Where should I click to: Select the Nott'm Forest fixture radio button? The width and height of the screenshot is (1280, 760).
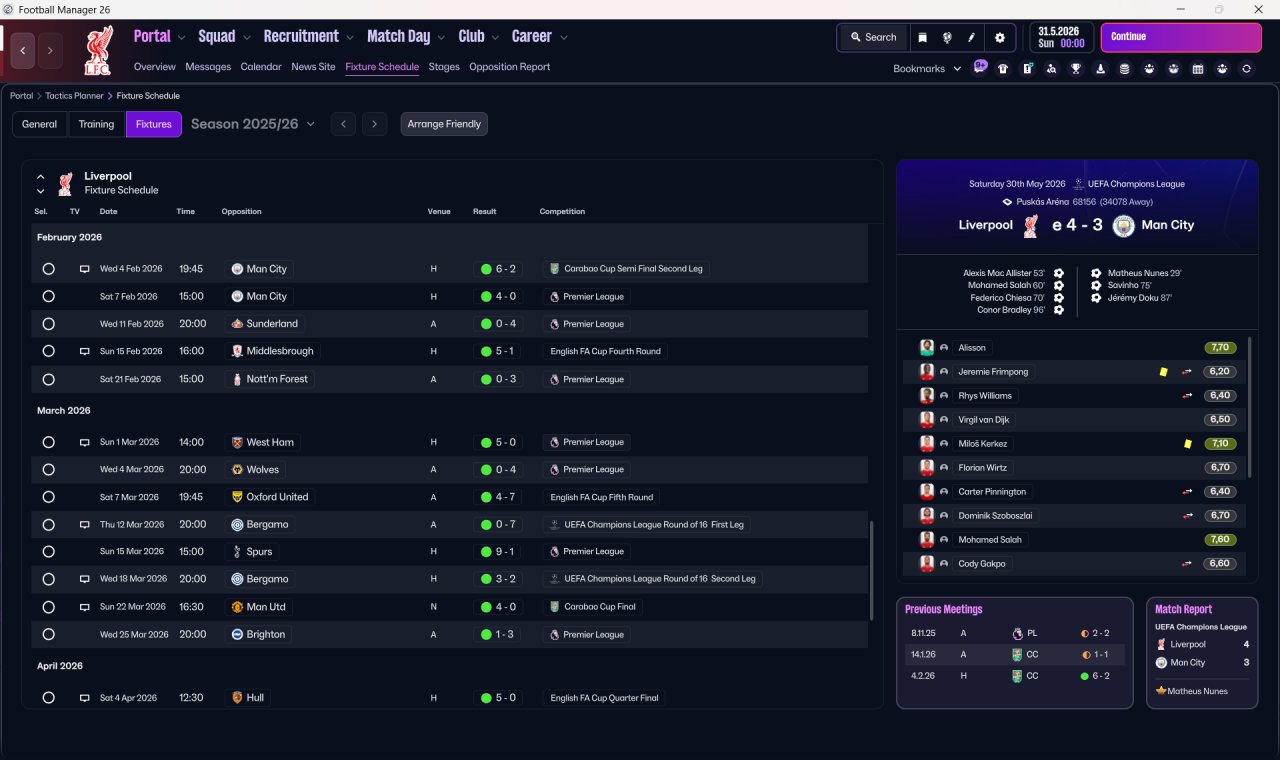48,379
